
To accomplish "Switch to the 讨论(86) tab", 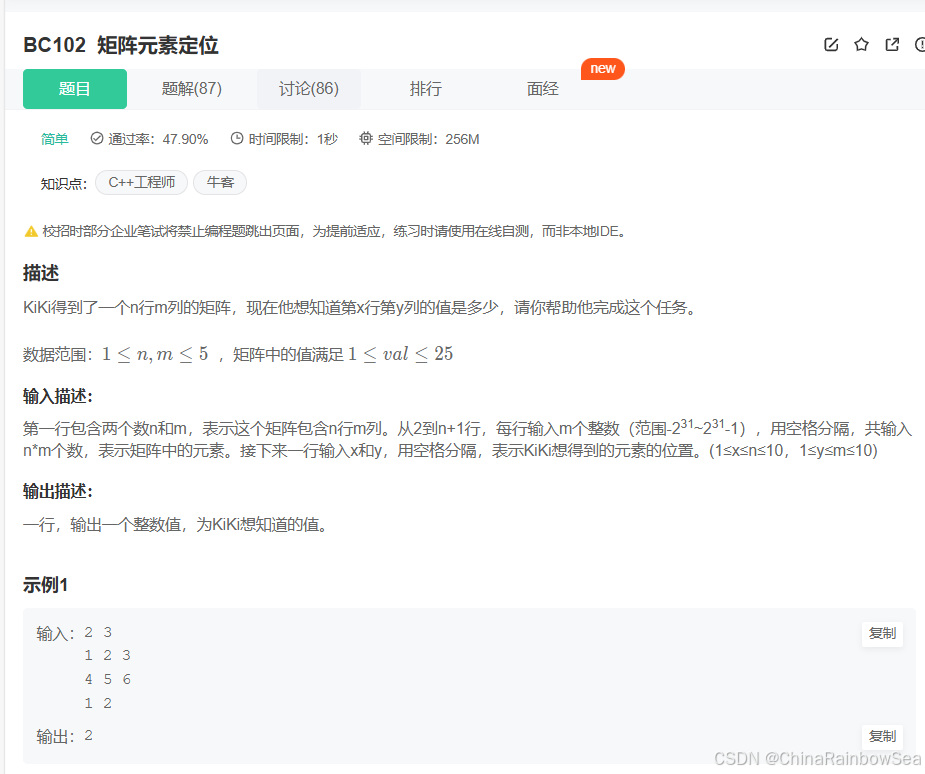I will pos(309,88).
